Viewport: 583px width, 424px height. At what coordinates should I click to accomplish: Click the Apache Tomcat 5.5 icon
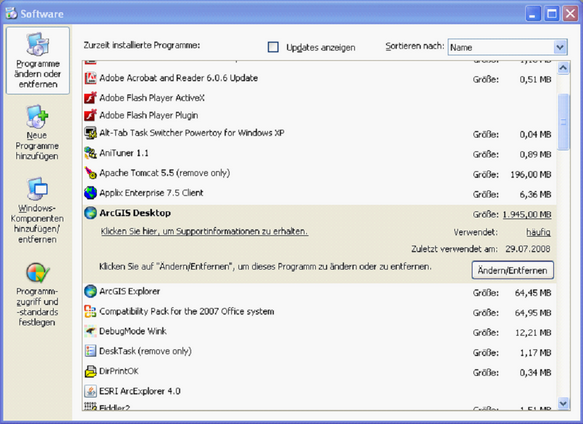tap(90, 173)
